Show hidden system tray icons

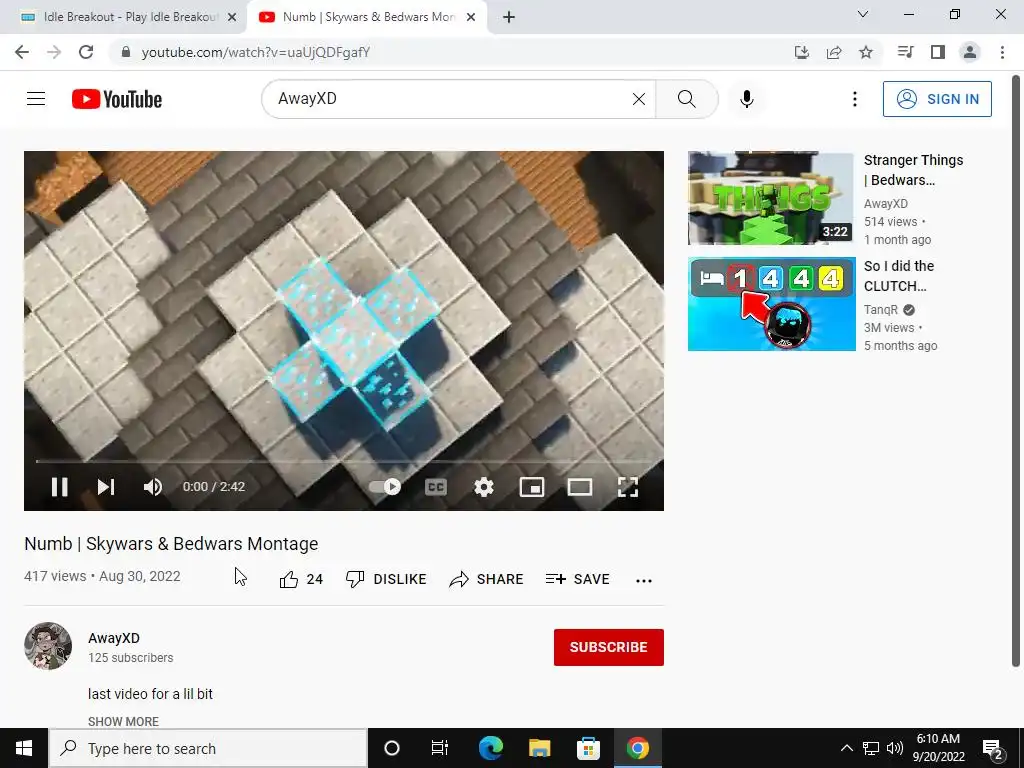846,748
